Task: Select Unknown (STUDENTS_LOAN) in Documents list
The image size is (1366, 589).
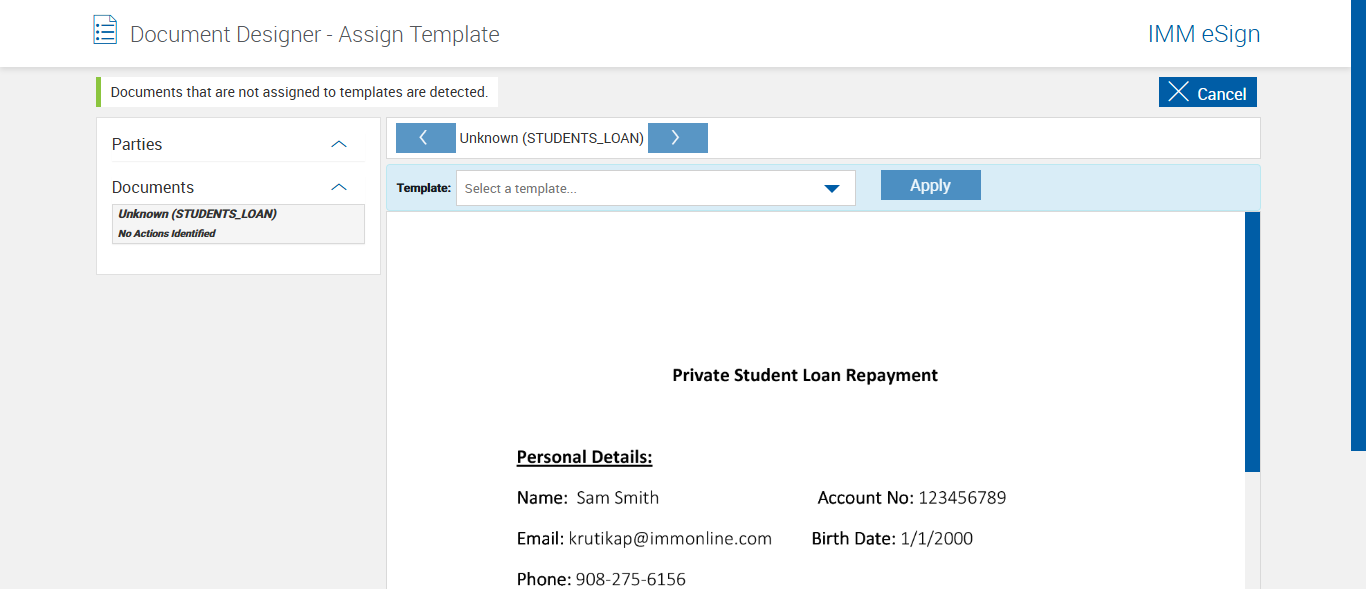Action: tap(197, 214)
